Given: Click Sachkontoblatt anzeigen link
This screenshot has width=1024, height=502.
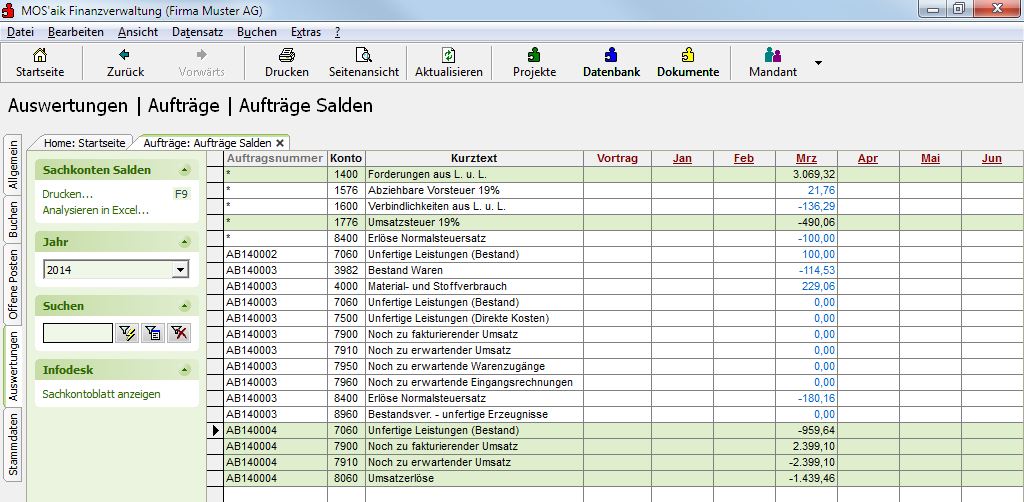Looking at the screenshot, I should 101,394.
